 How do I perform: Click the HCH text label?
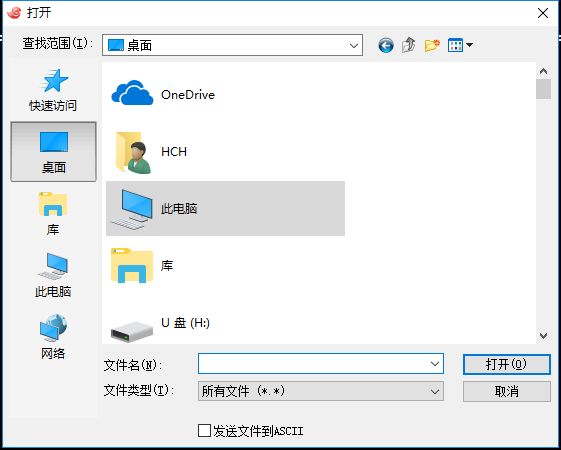(x=174, y=152)
